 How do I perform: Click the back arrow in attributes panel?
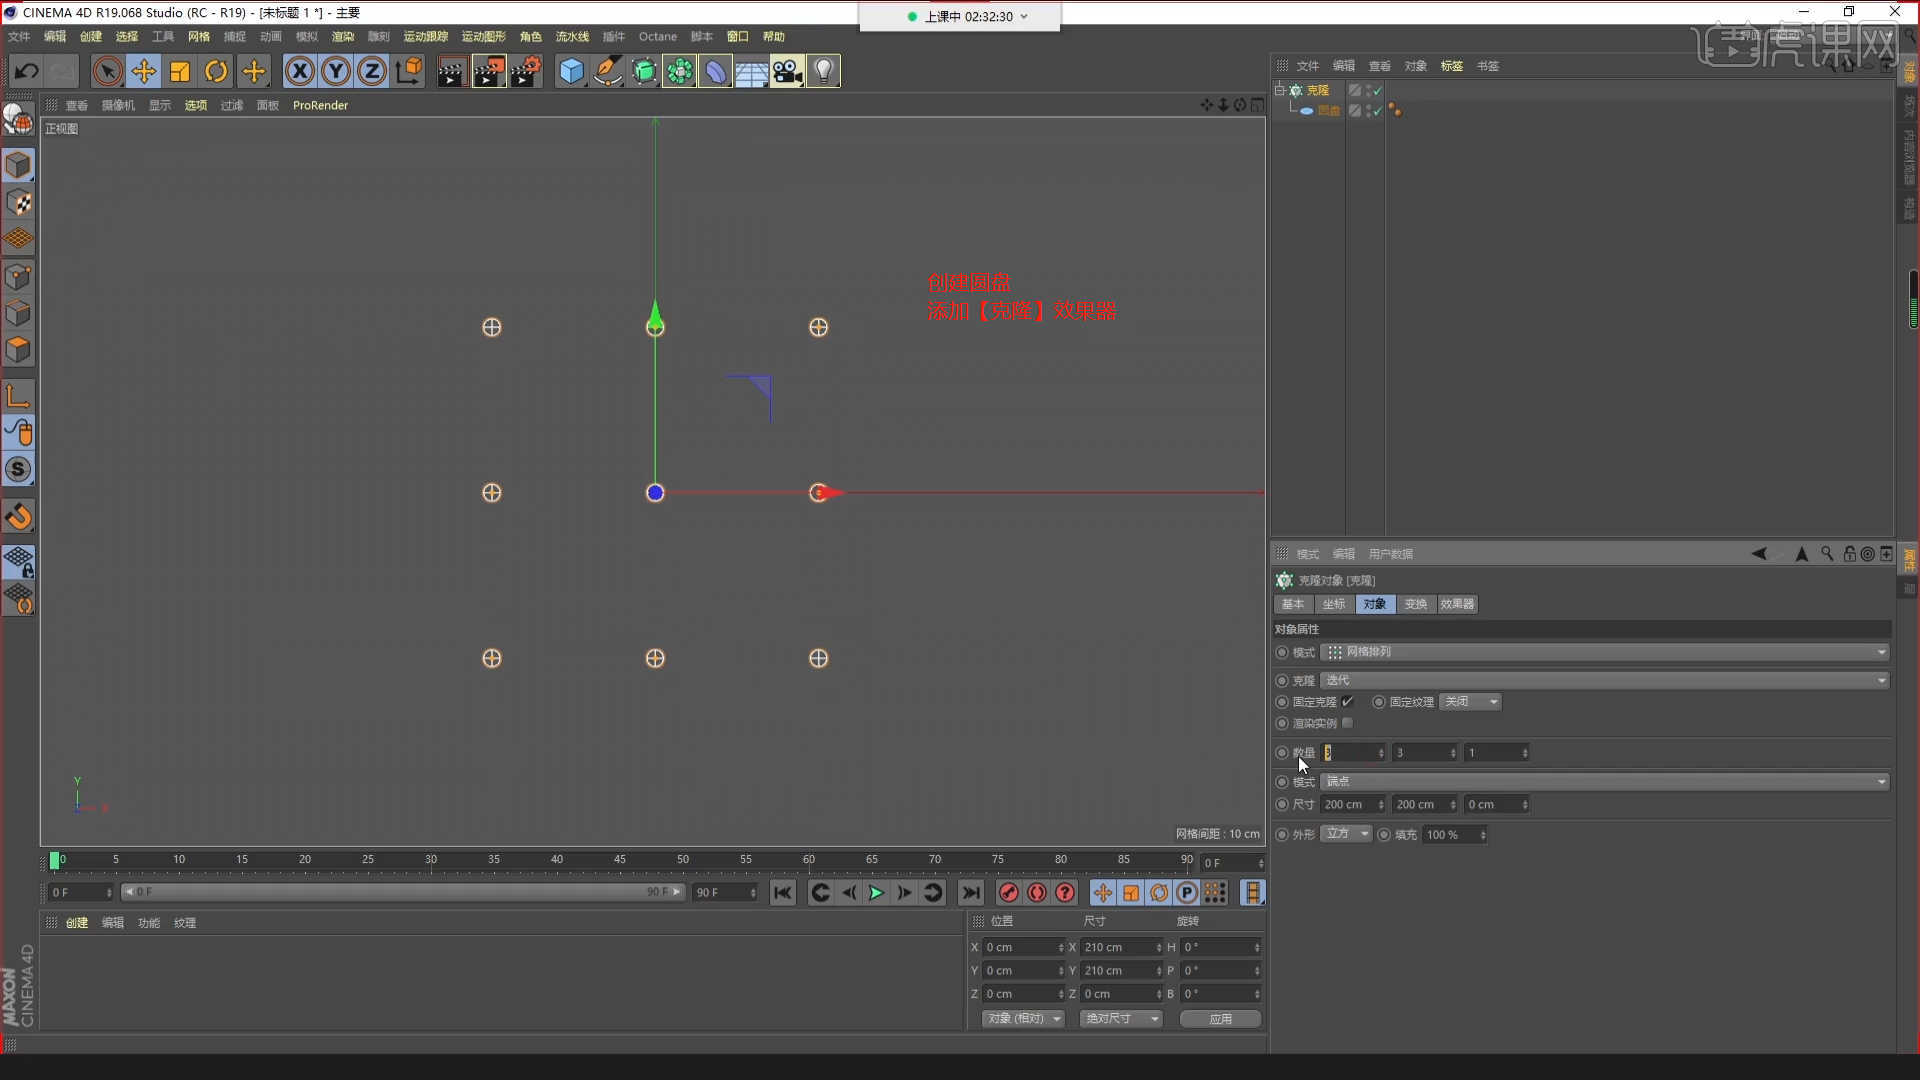[x=1759, y=553]
